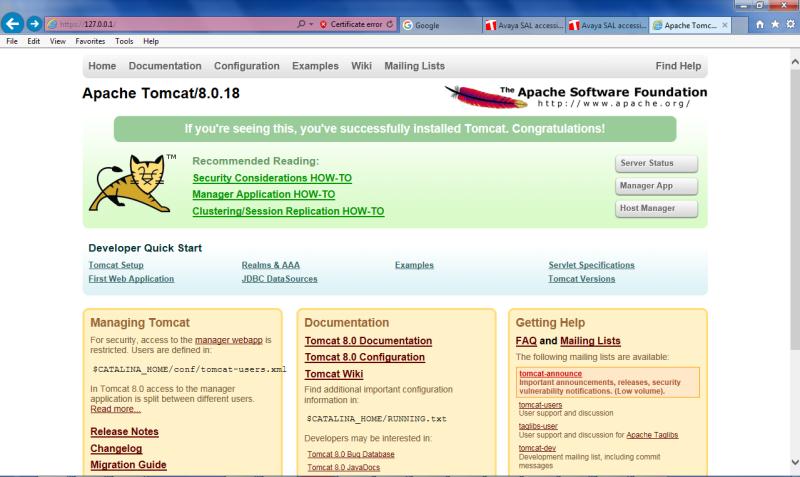This screenshot has height=477, width=800.
Task: Open Tomcat 8.0 Bug Database link
Action: pyautogui.click(x=351, y=454)
